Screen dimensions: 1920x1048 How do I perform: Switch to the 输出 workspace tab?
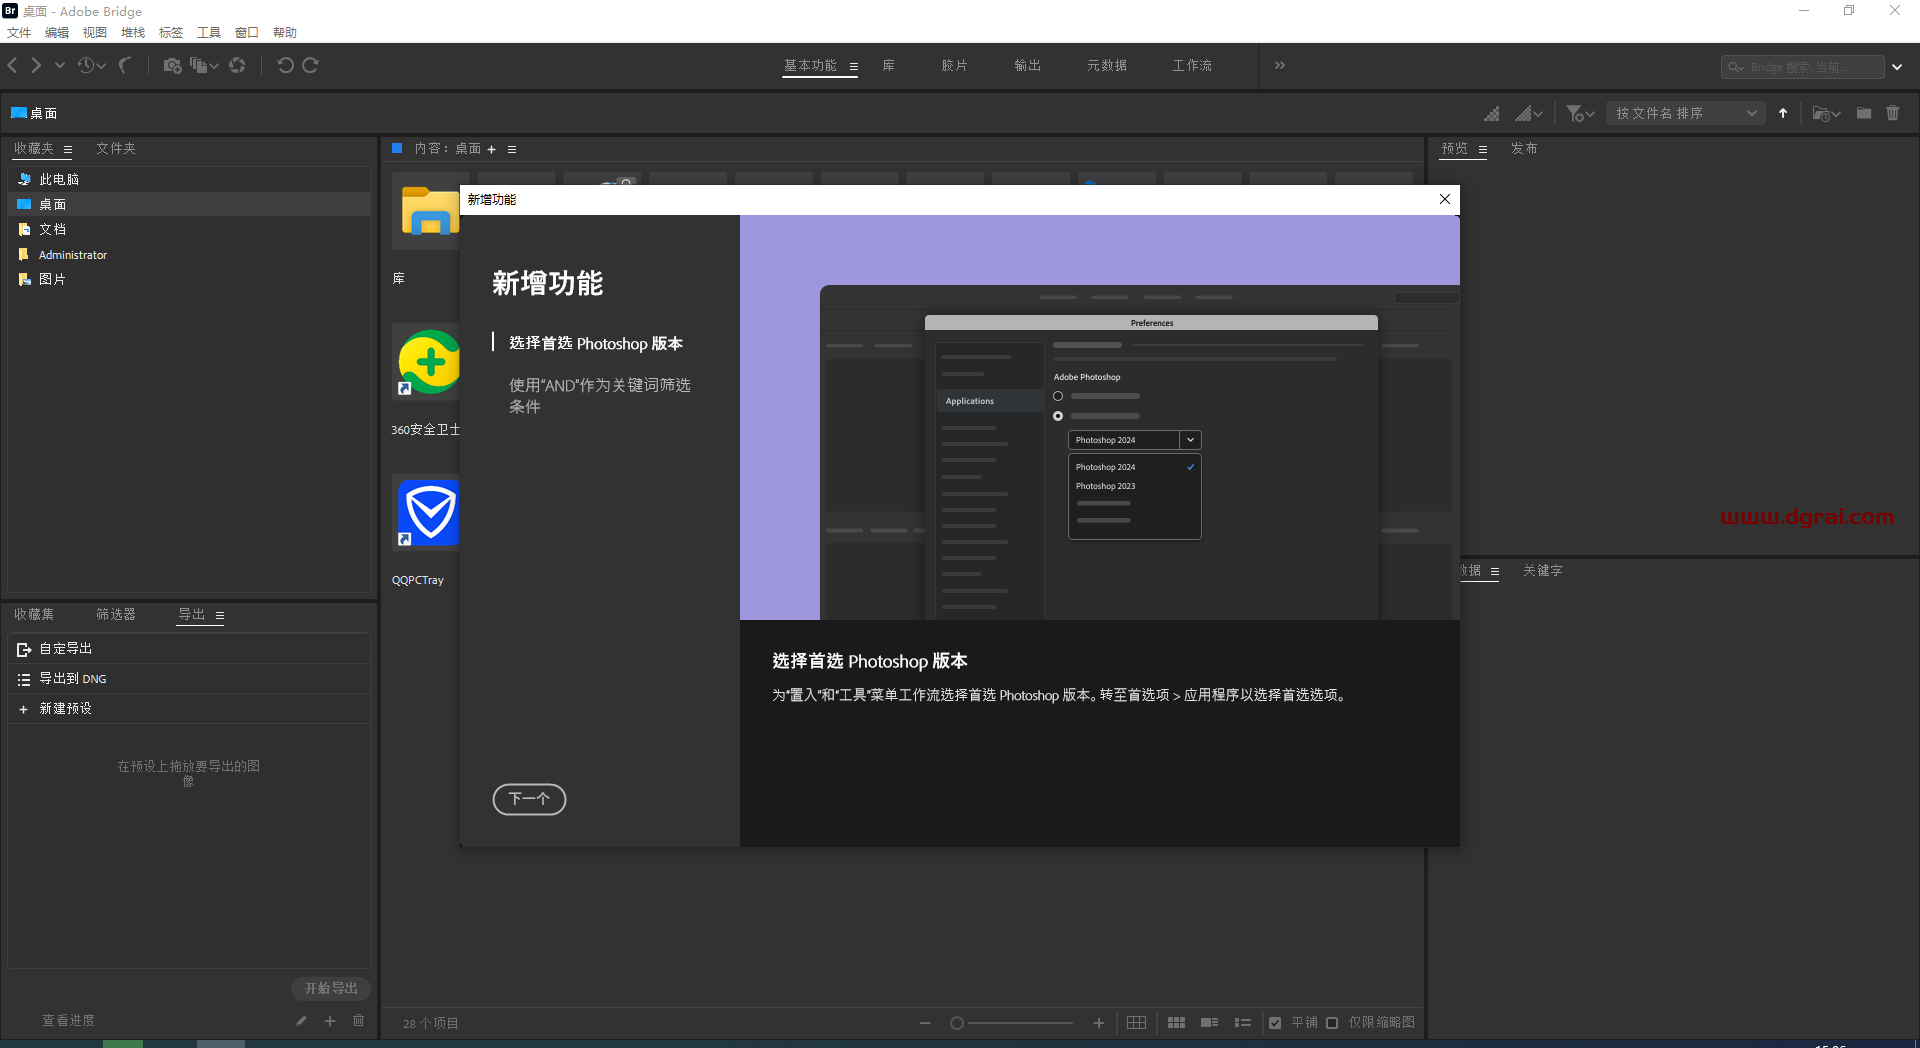tap(1026, 65)
